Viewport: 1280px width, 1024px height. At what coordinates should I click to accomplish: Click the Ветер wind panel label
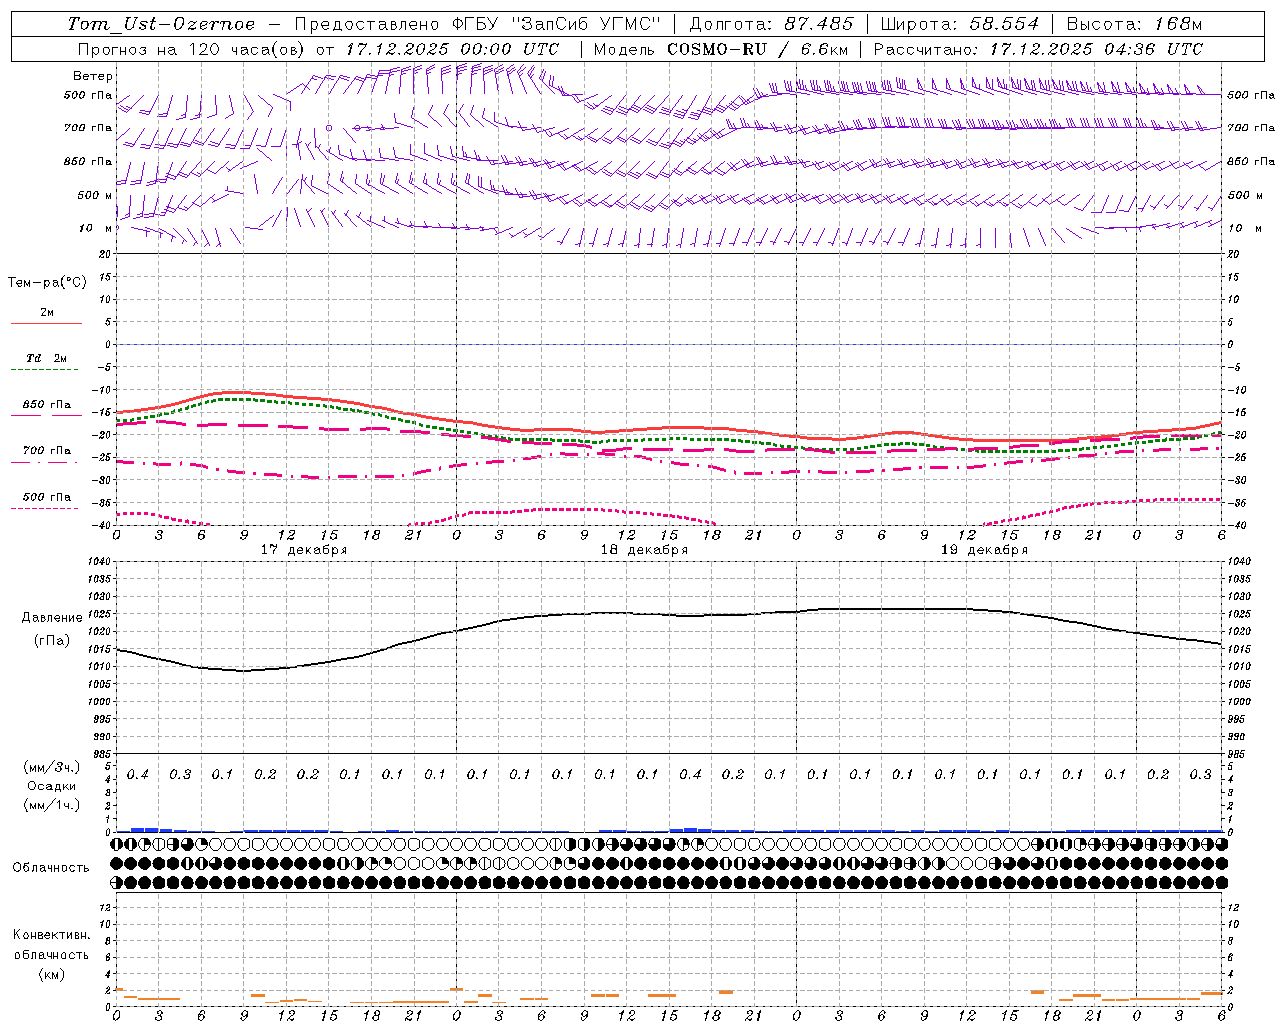(x=93, y=76)
